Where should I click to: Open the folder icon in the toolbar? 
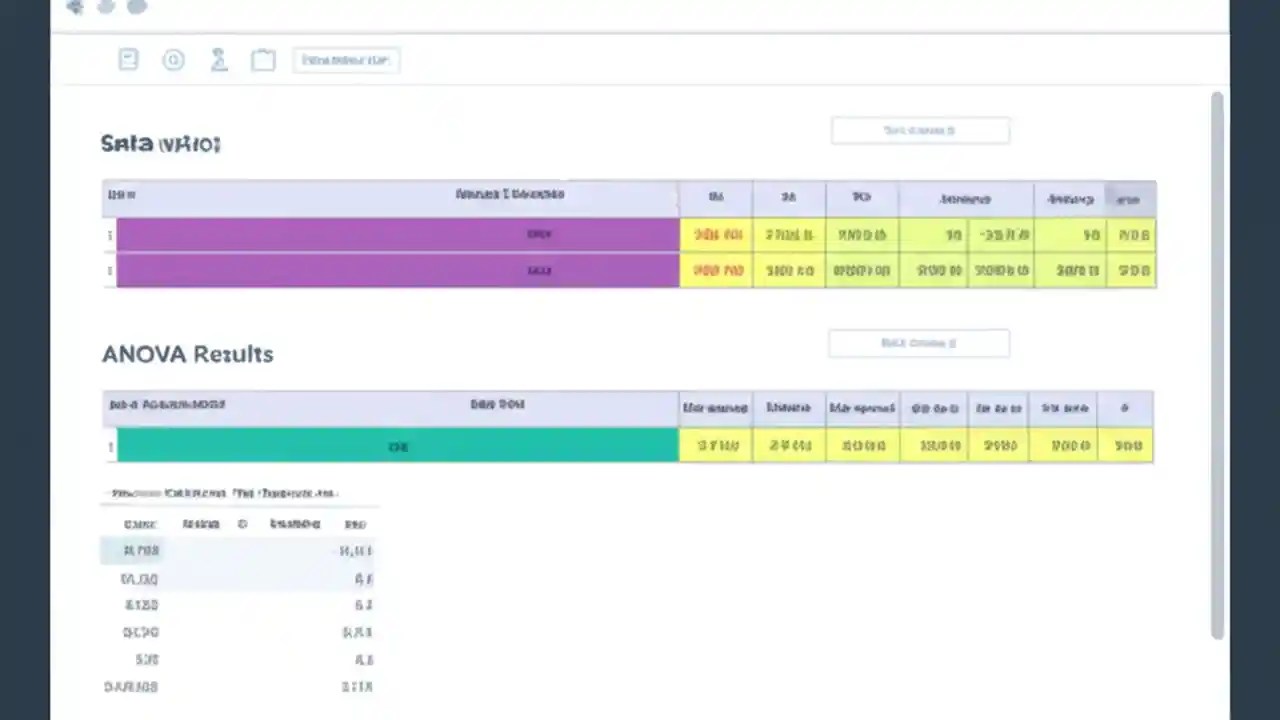coord(263,60)
